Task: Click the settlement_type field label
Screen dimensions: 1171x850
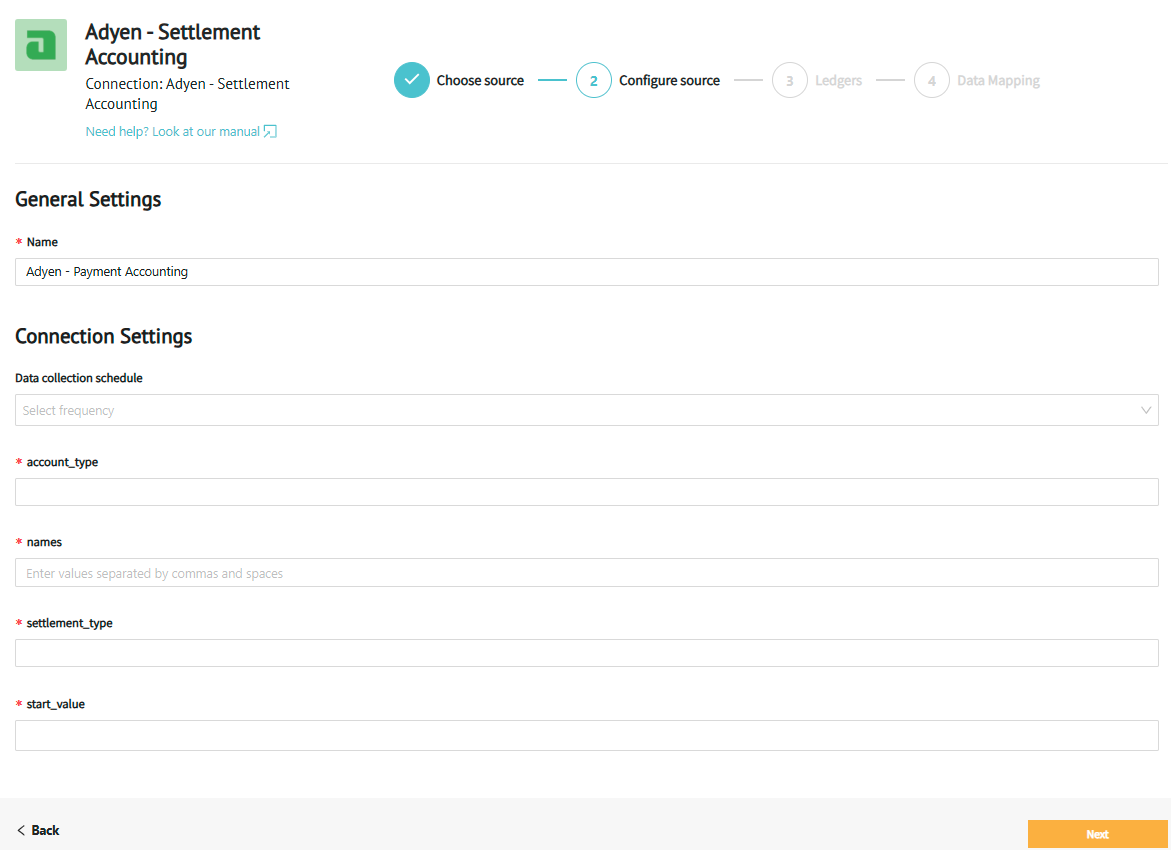Action: [x=69, y=623]
